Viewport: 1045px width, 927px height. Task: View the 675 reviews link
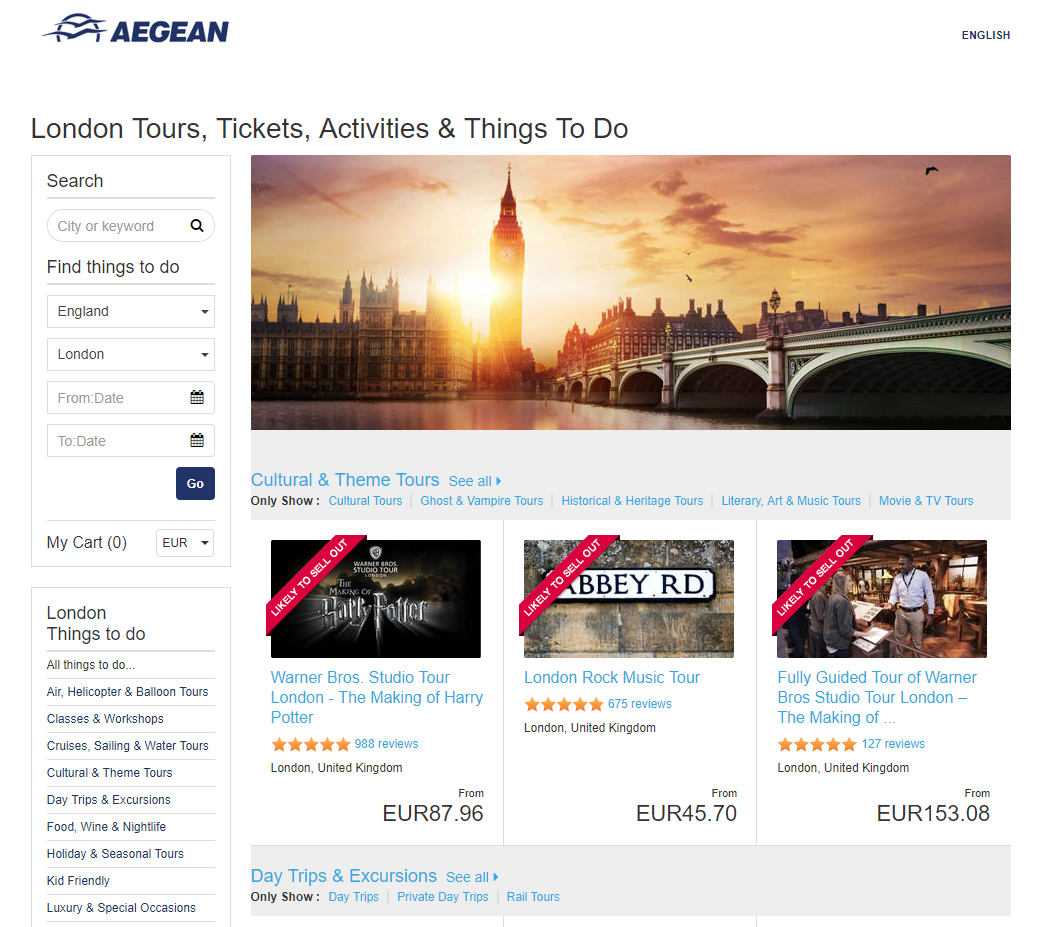pos(640,704)
